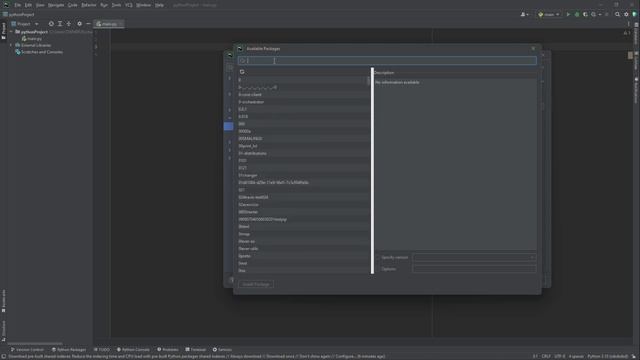Click the splitter bar beside the package list

[x=372, y=171]
